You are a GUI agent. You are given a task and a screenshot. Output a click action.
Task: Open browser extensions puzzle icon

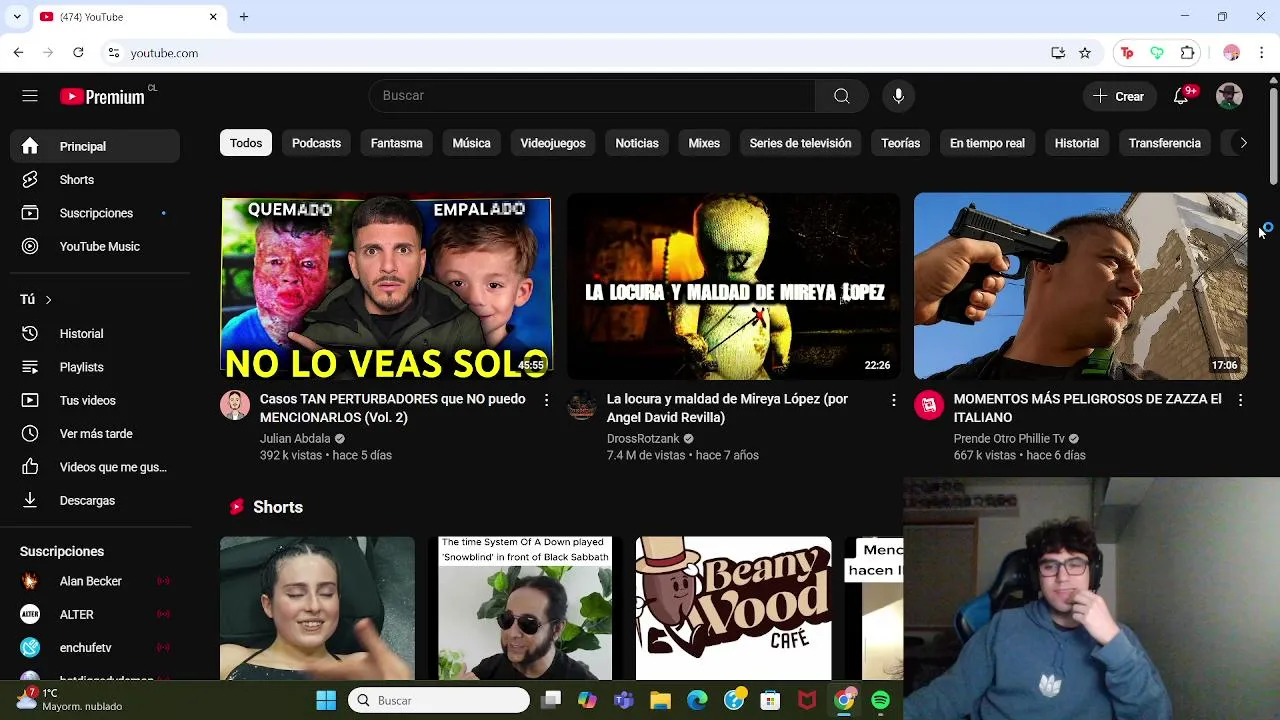point(1188,53)
